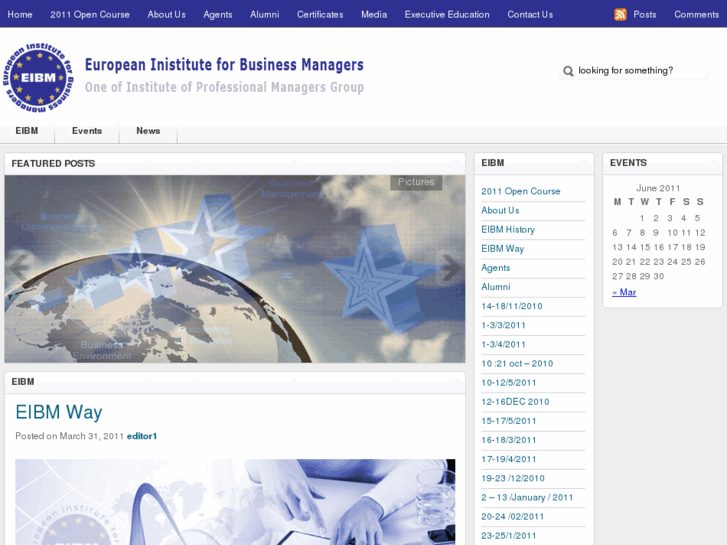Open sidebar Alumni link
727x545 pixels.
[x=496, y=287]
